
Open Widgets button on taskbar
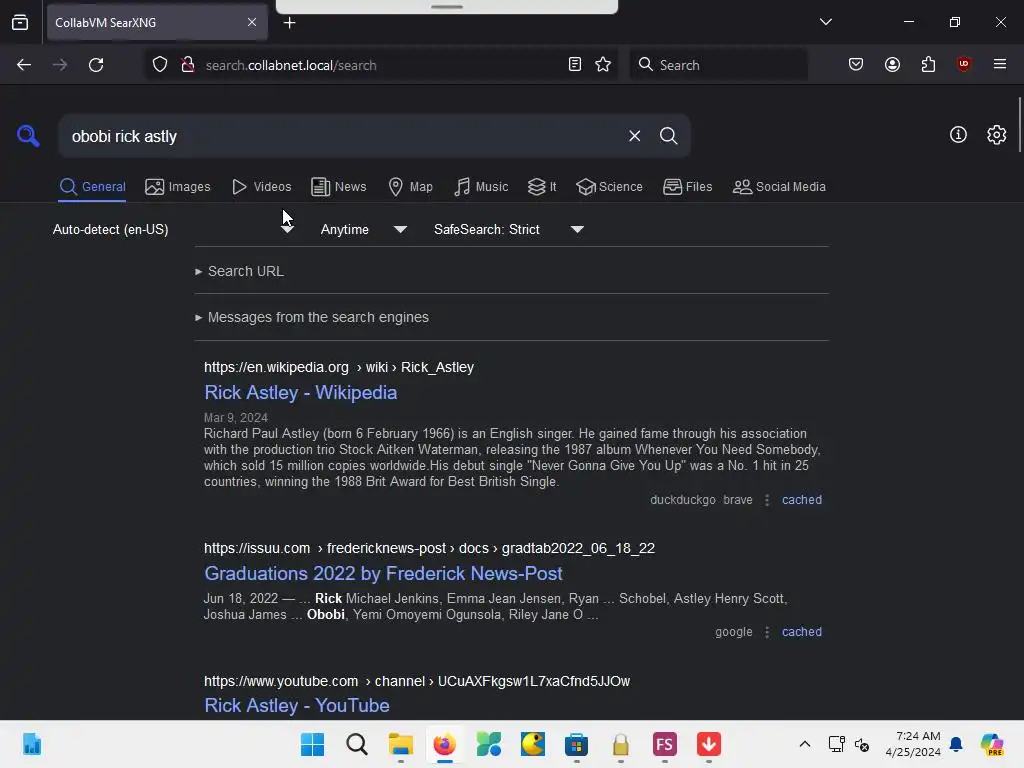tap(31, 744)
